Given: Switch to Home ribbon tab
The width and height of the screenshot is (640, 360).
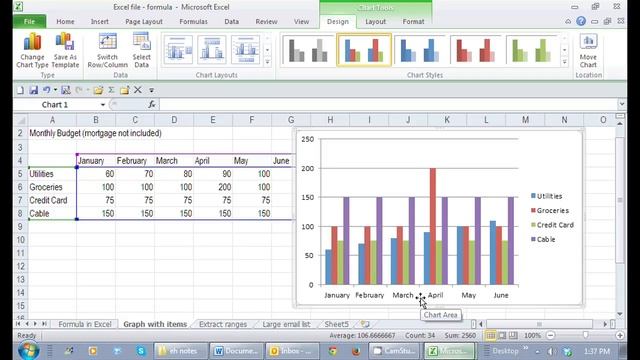Looking at the screenshot, I should (65, 22).
